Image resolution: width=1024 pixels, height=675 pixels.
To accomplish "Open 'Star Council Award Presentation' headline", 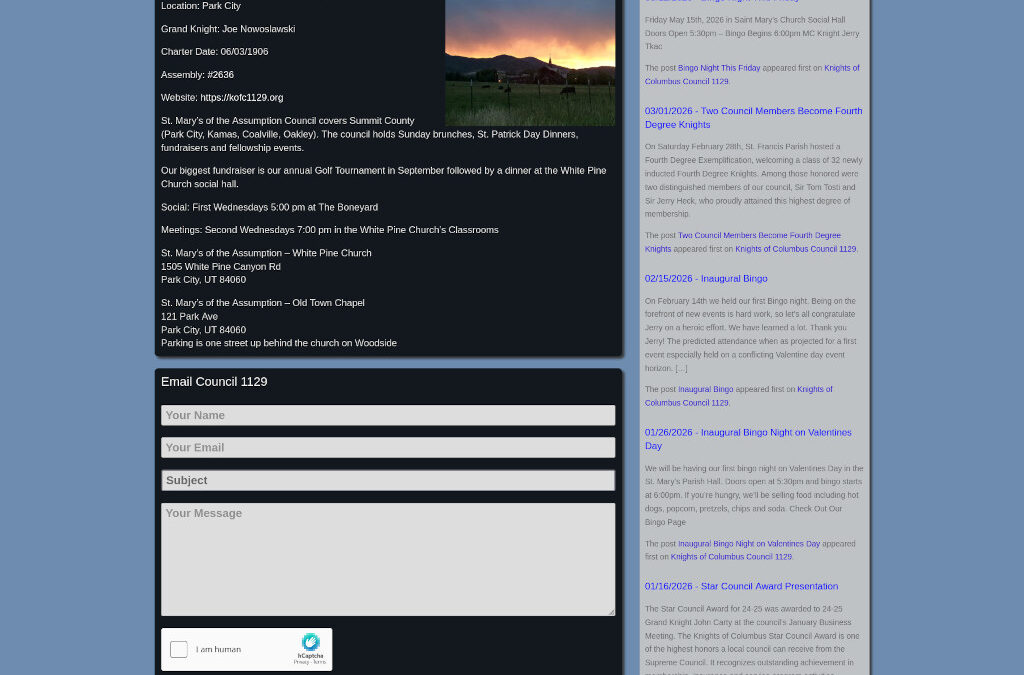I will [741, 586].
